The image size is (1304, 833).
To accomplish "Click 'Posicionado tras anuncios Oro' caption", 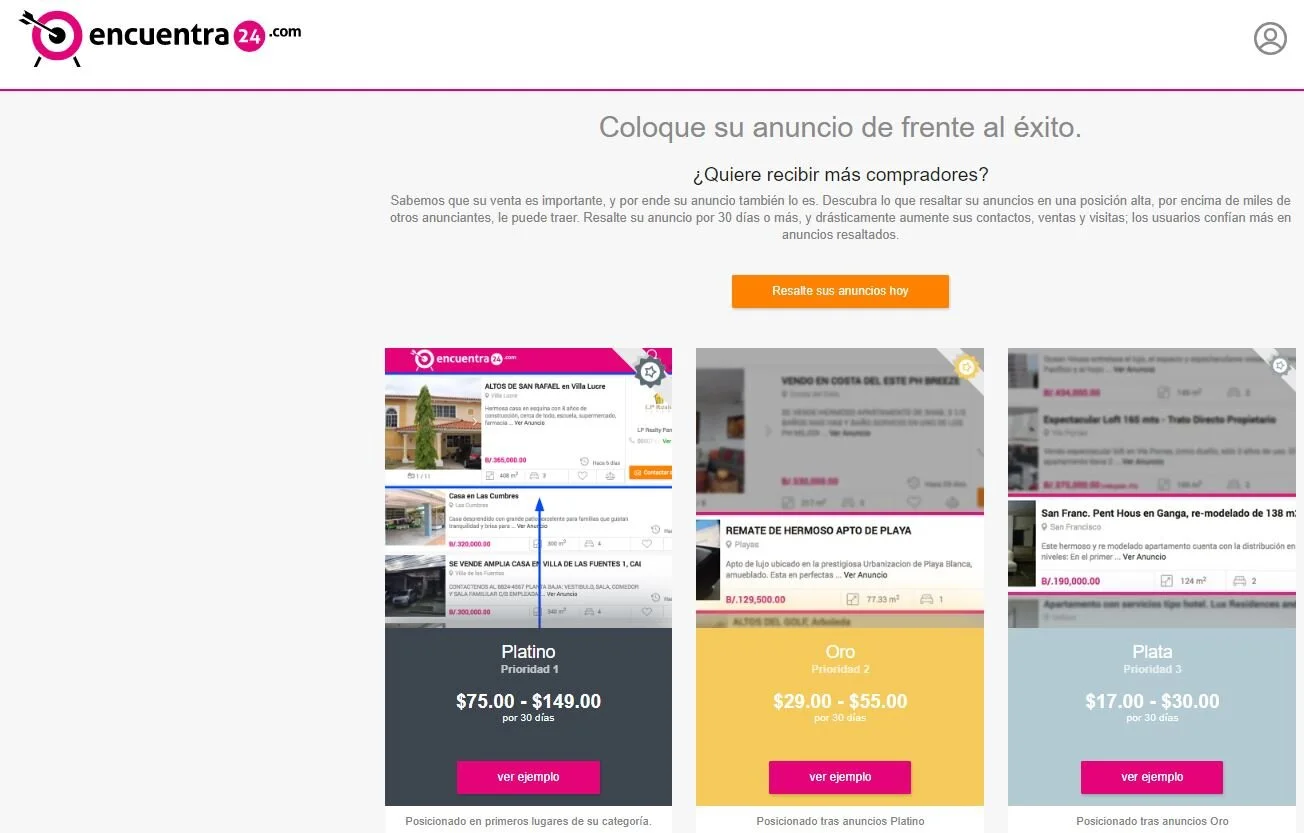I will click(1152, 821).
